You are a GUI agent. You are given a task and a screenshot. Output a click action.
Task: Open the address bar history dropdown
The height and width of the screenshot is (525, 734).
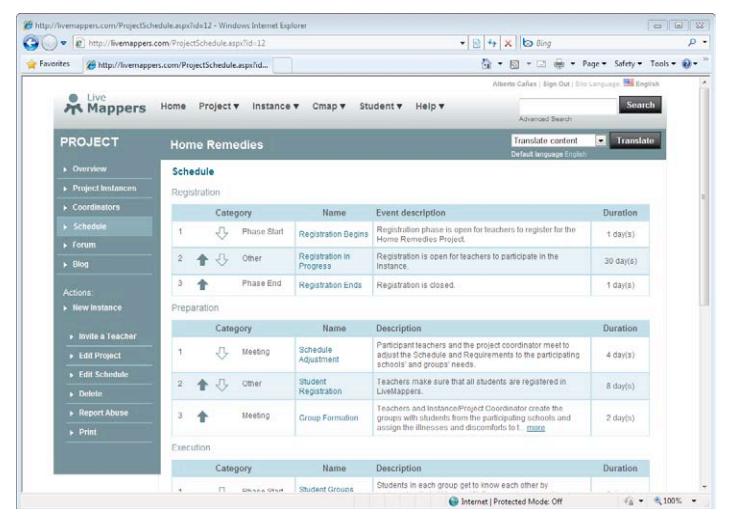coord(462,43)
